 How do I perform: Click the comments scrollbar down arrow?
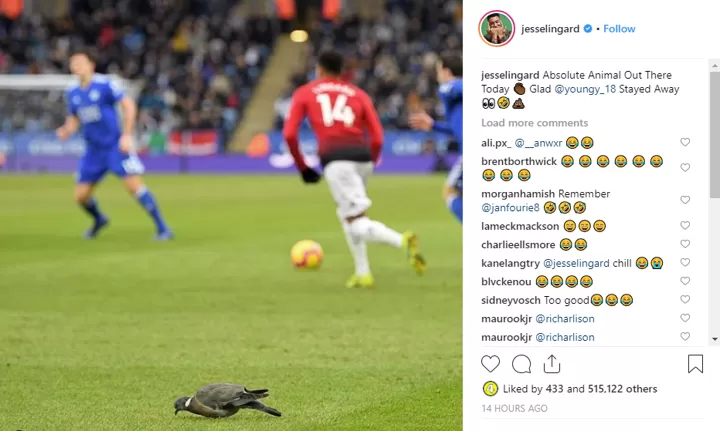714,339
